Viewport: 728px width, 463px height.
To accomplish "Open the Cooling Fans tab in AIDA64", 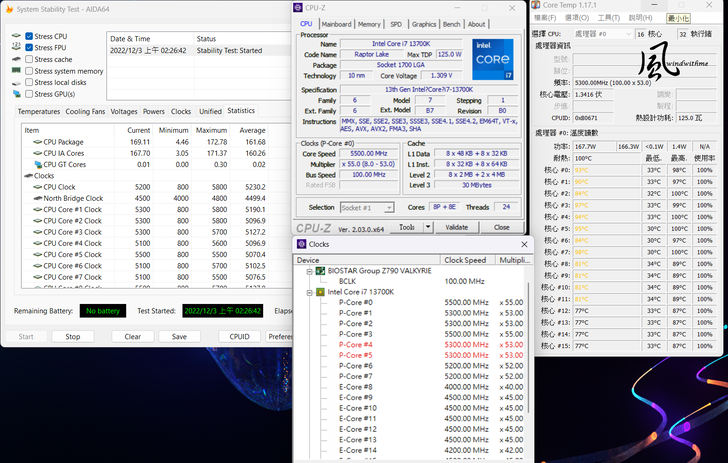I will 85,111.
